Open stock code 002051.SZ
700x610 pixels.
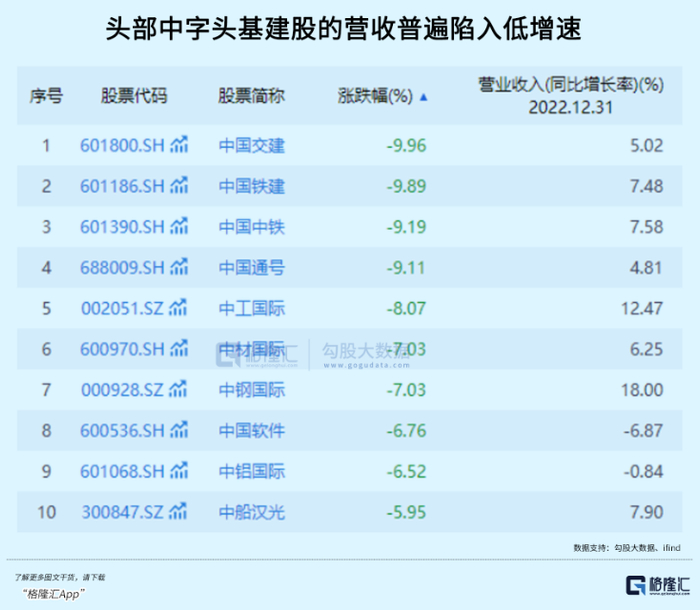click(122, 309)
